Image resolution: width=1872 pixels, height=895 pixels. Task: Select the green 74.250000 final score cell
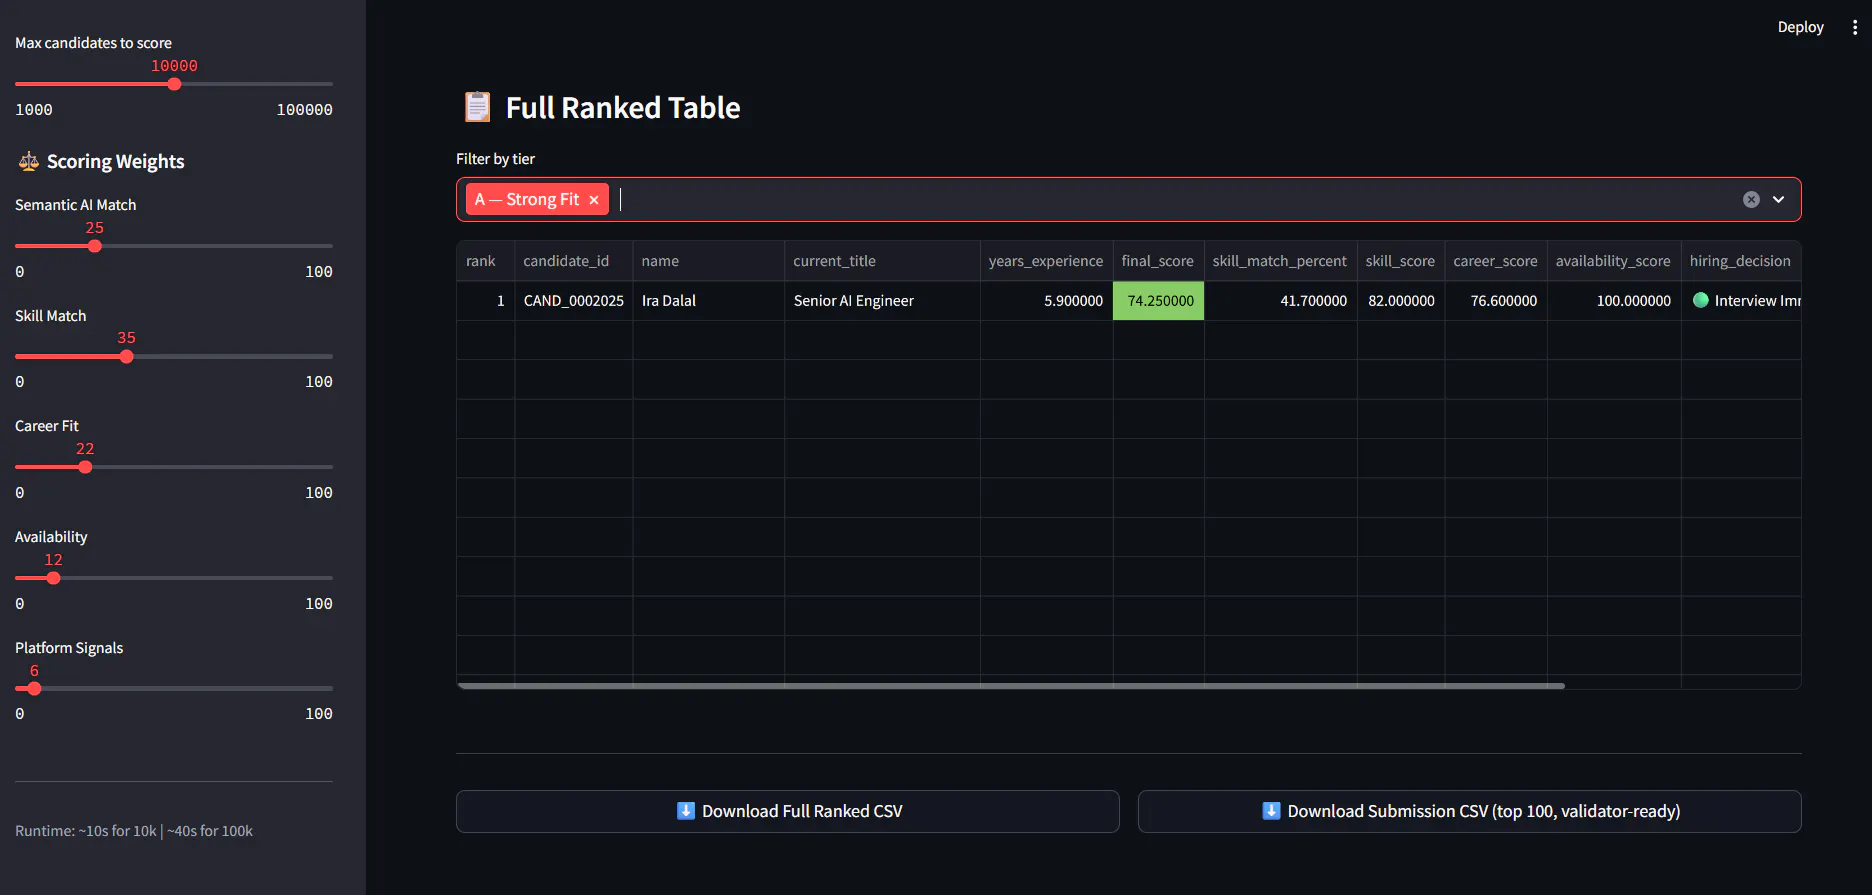pyautogui.click(x=1158, y=301)
